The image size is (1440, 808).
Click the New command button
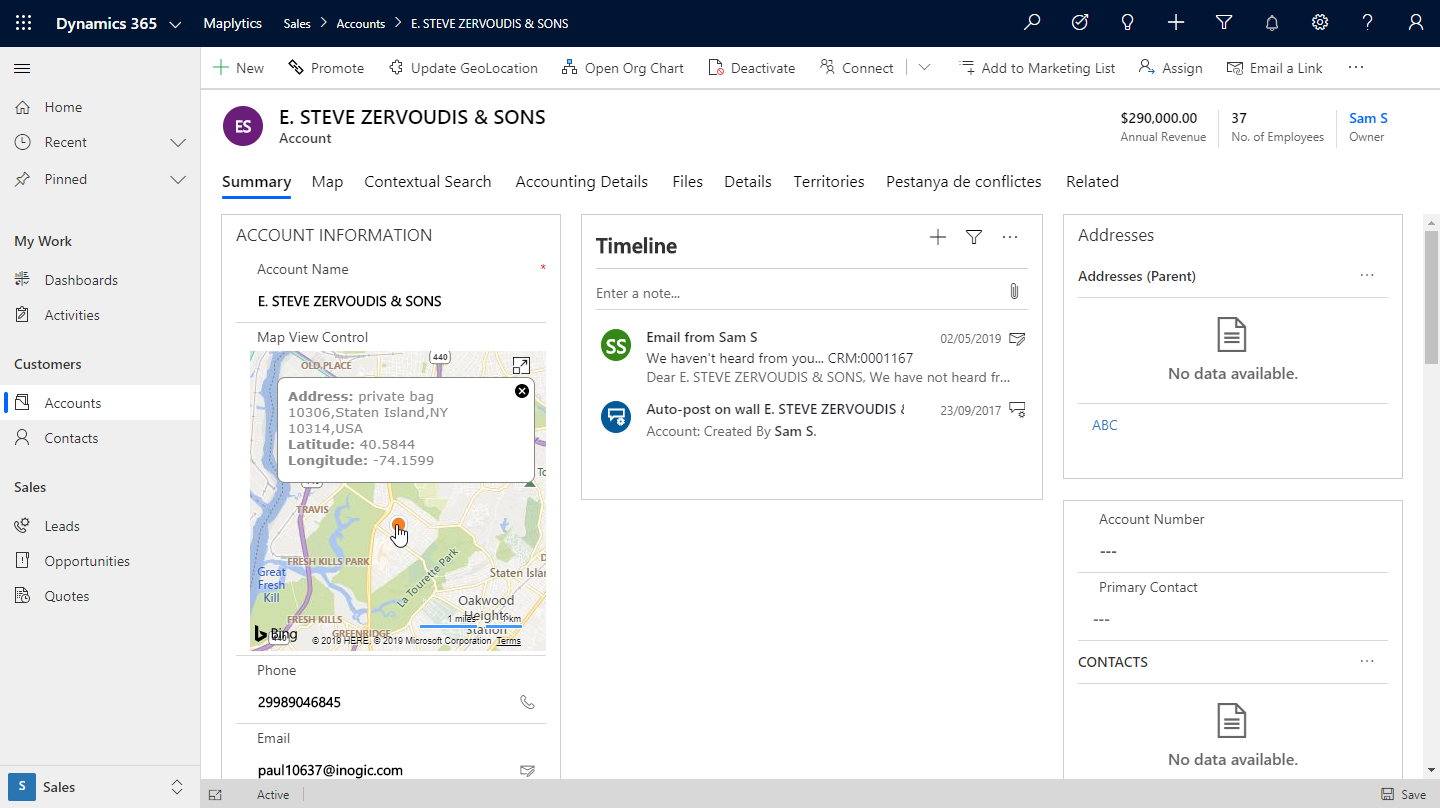coord(238,68)
